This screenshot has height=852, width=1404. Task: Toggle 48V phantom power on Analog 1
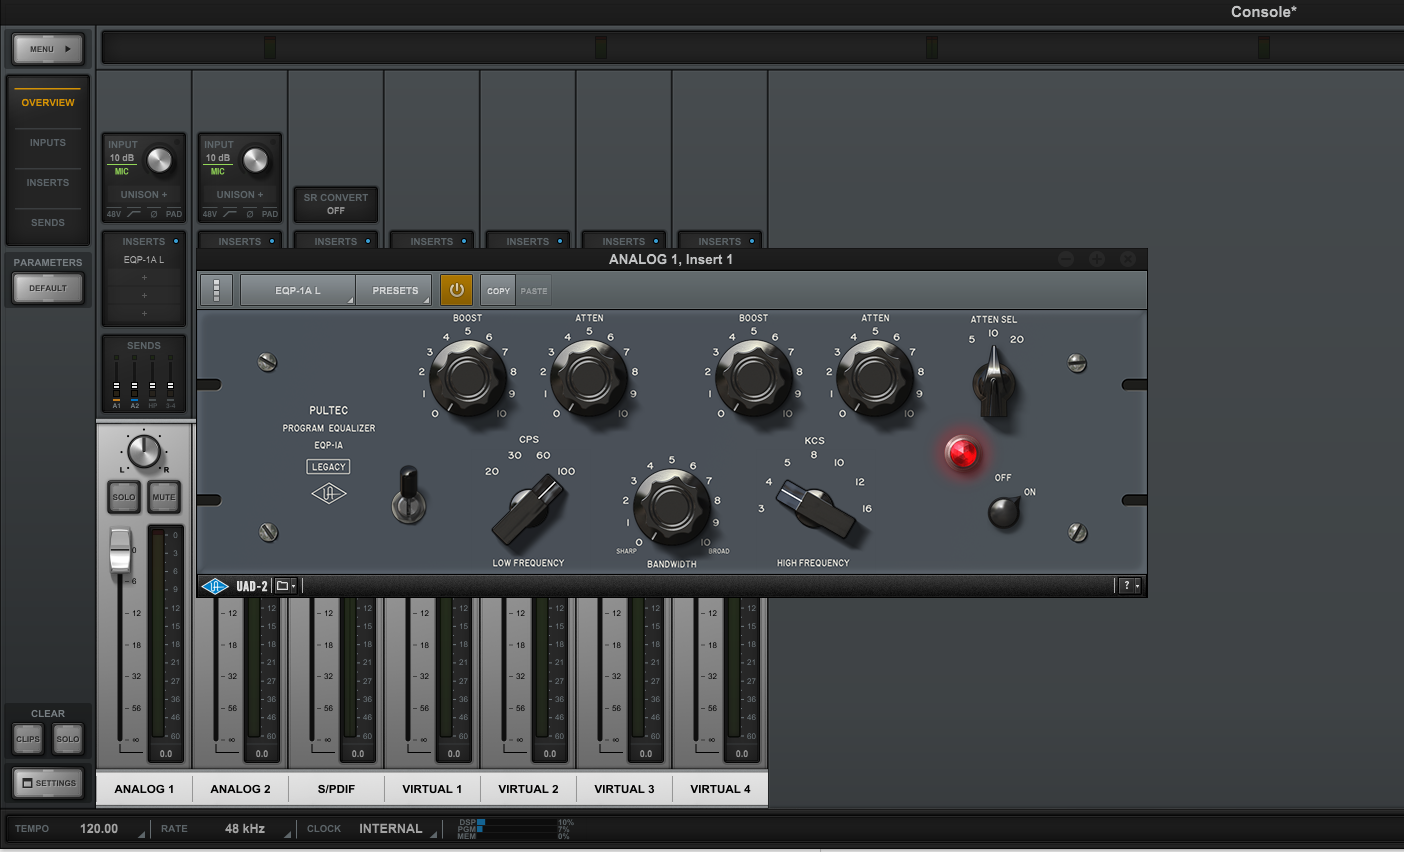pos(113,214)
